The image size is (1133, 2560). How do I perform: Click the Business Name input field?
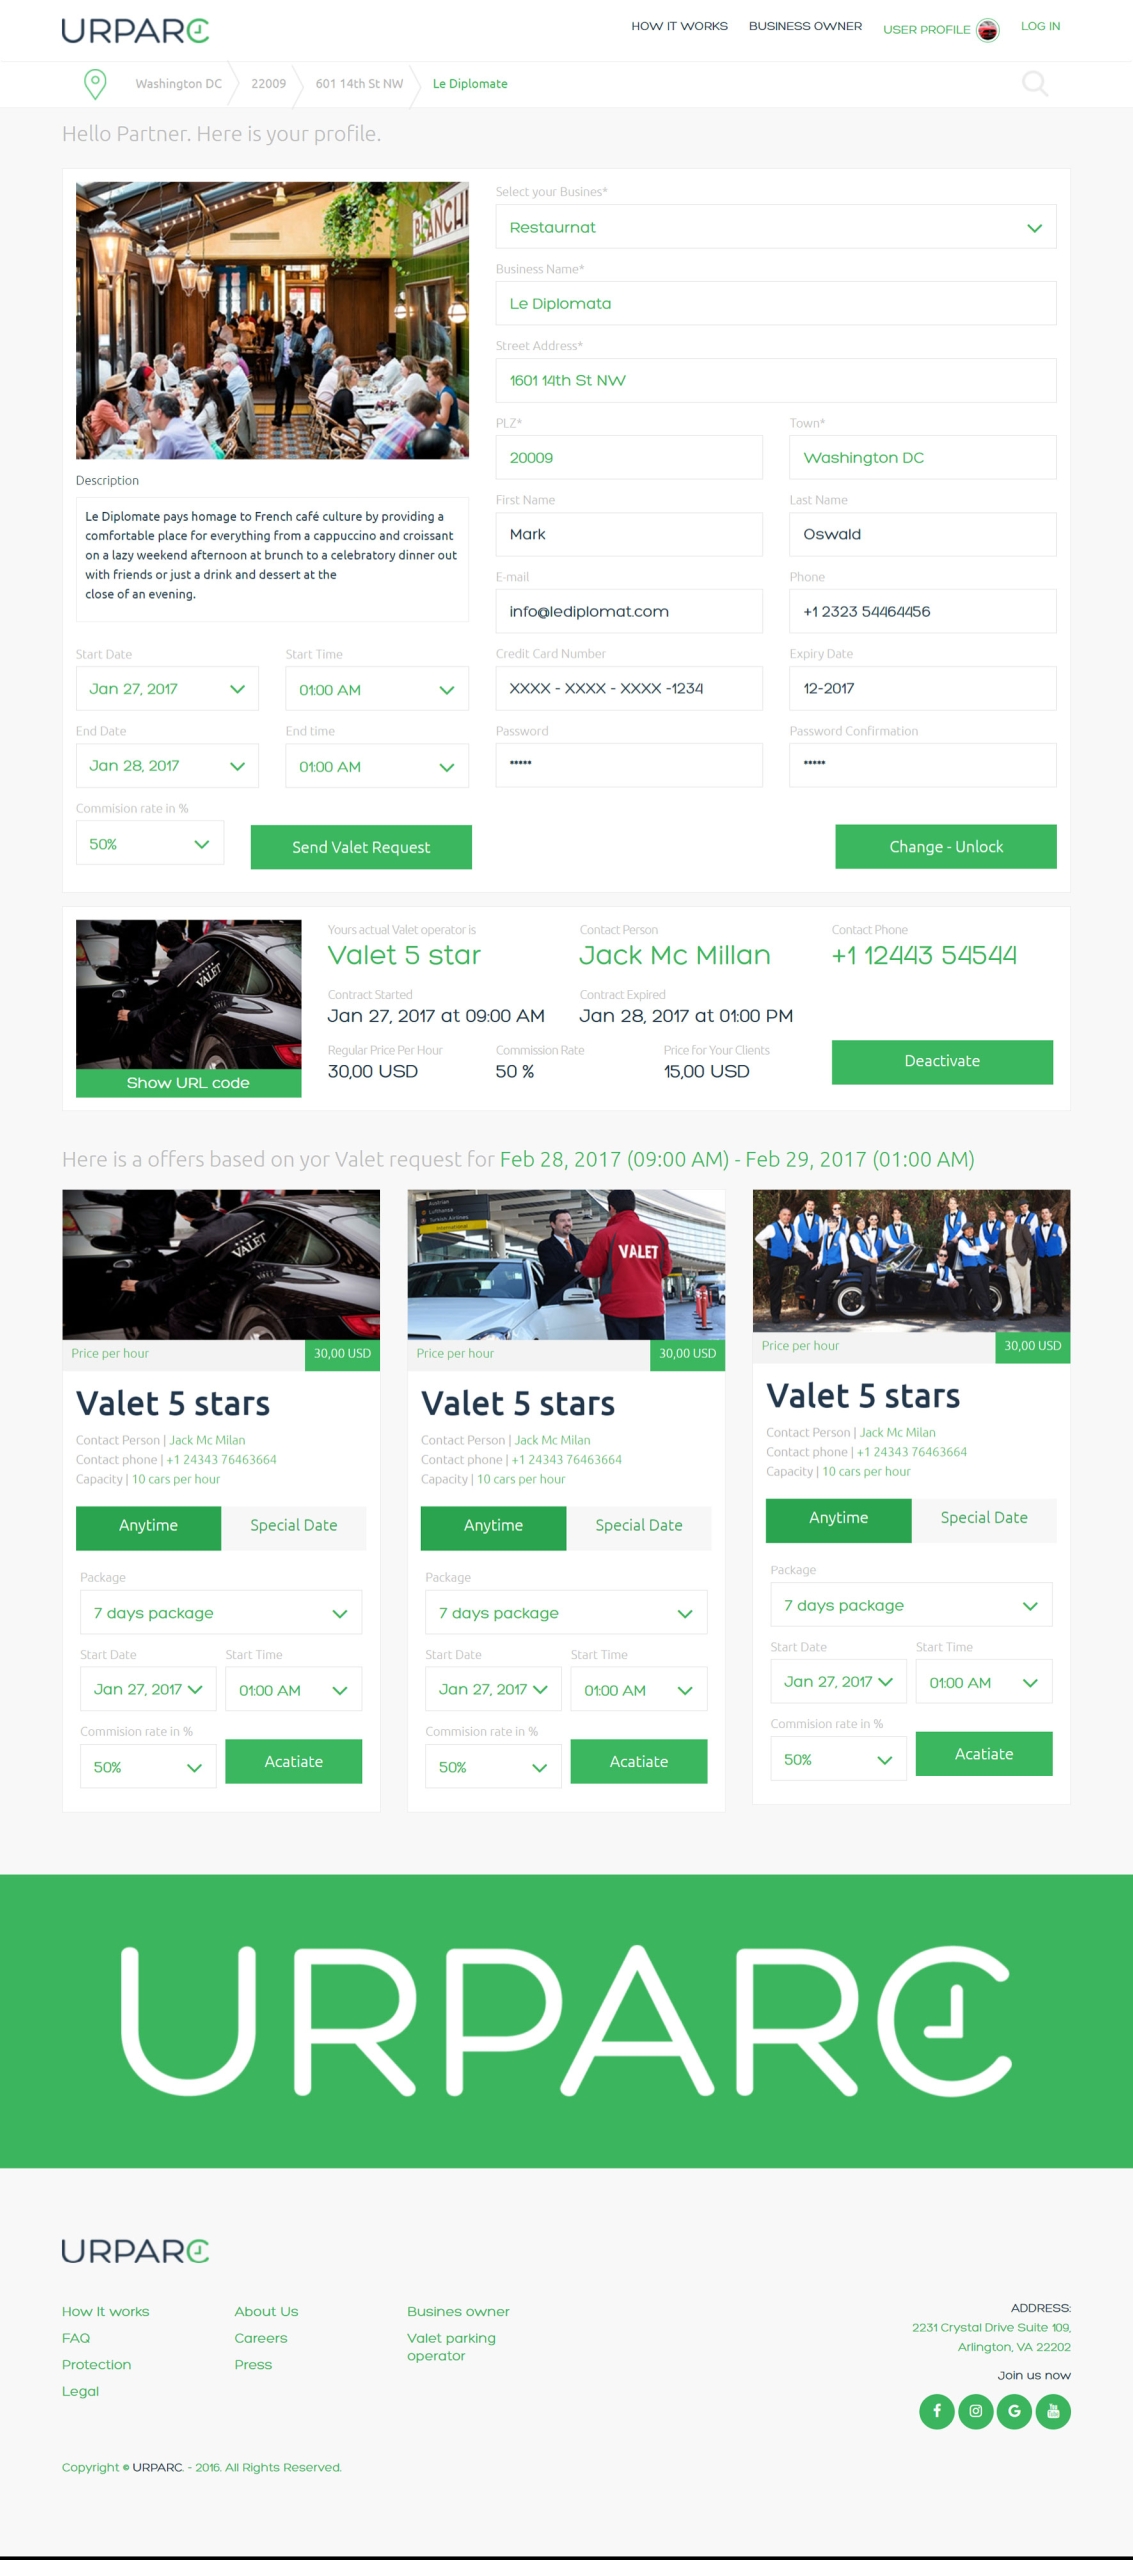(776, 303)
